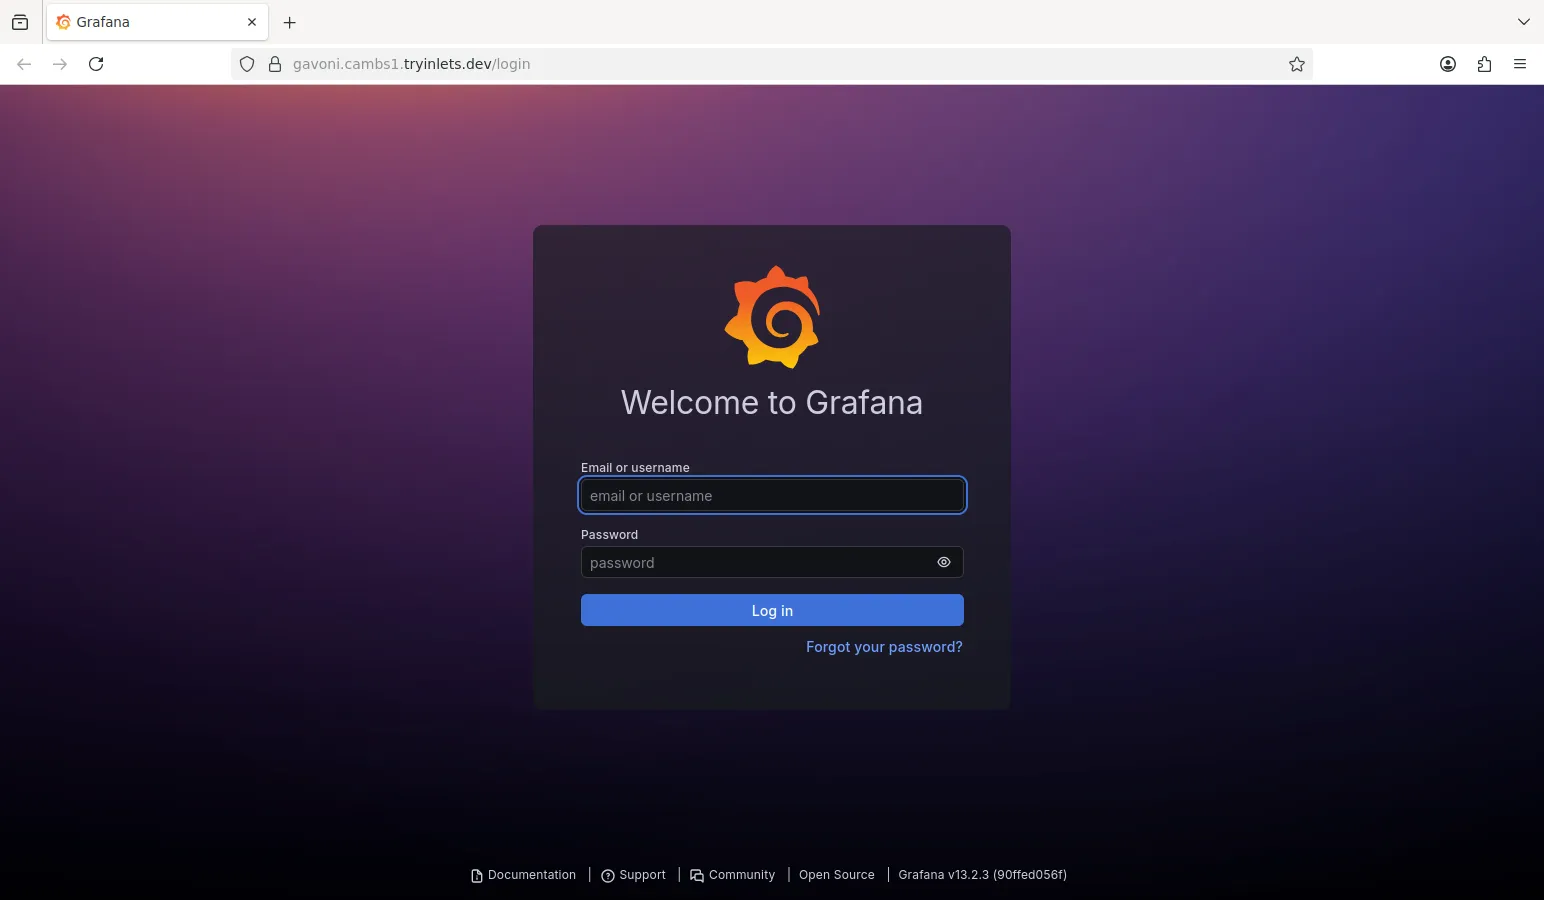Open the Support footer link
This screenshot has width=1544, height=900.
pyautogui.click(x=633, y=875)
